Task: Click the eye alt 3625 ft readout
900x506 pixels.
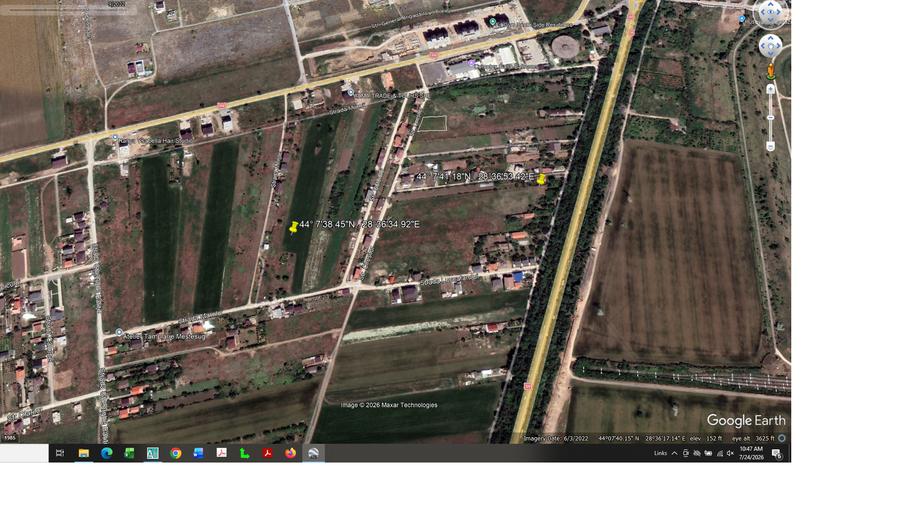Action: click(754, 438)
